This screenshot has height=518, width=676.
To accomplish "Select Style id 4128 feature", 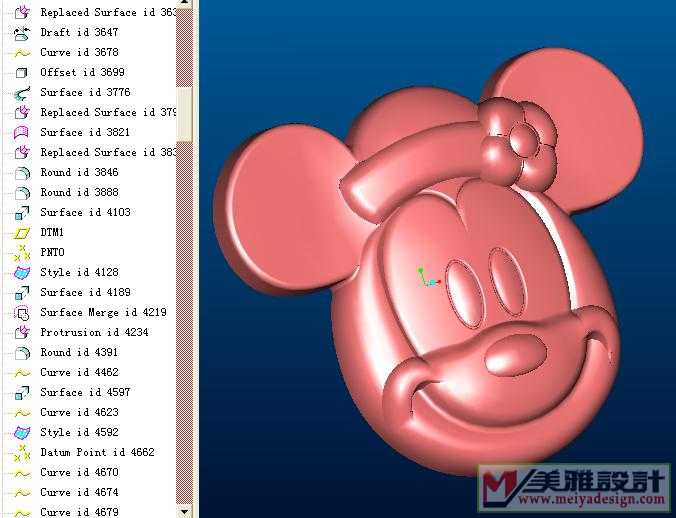I will click(79, 272).
